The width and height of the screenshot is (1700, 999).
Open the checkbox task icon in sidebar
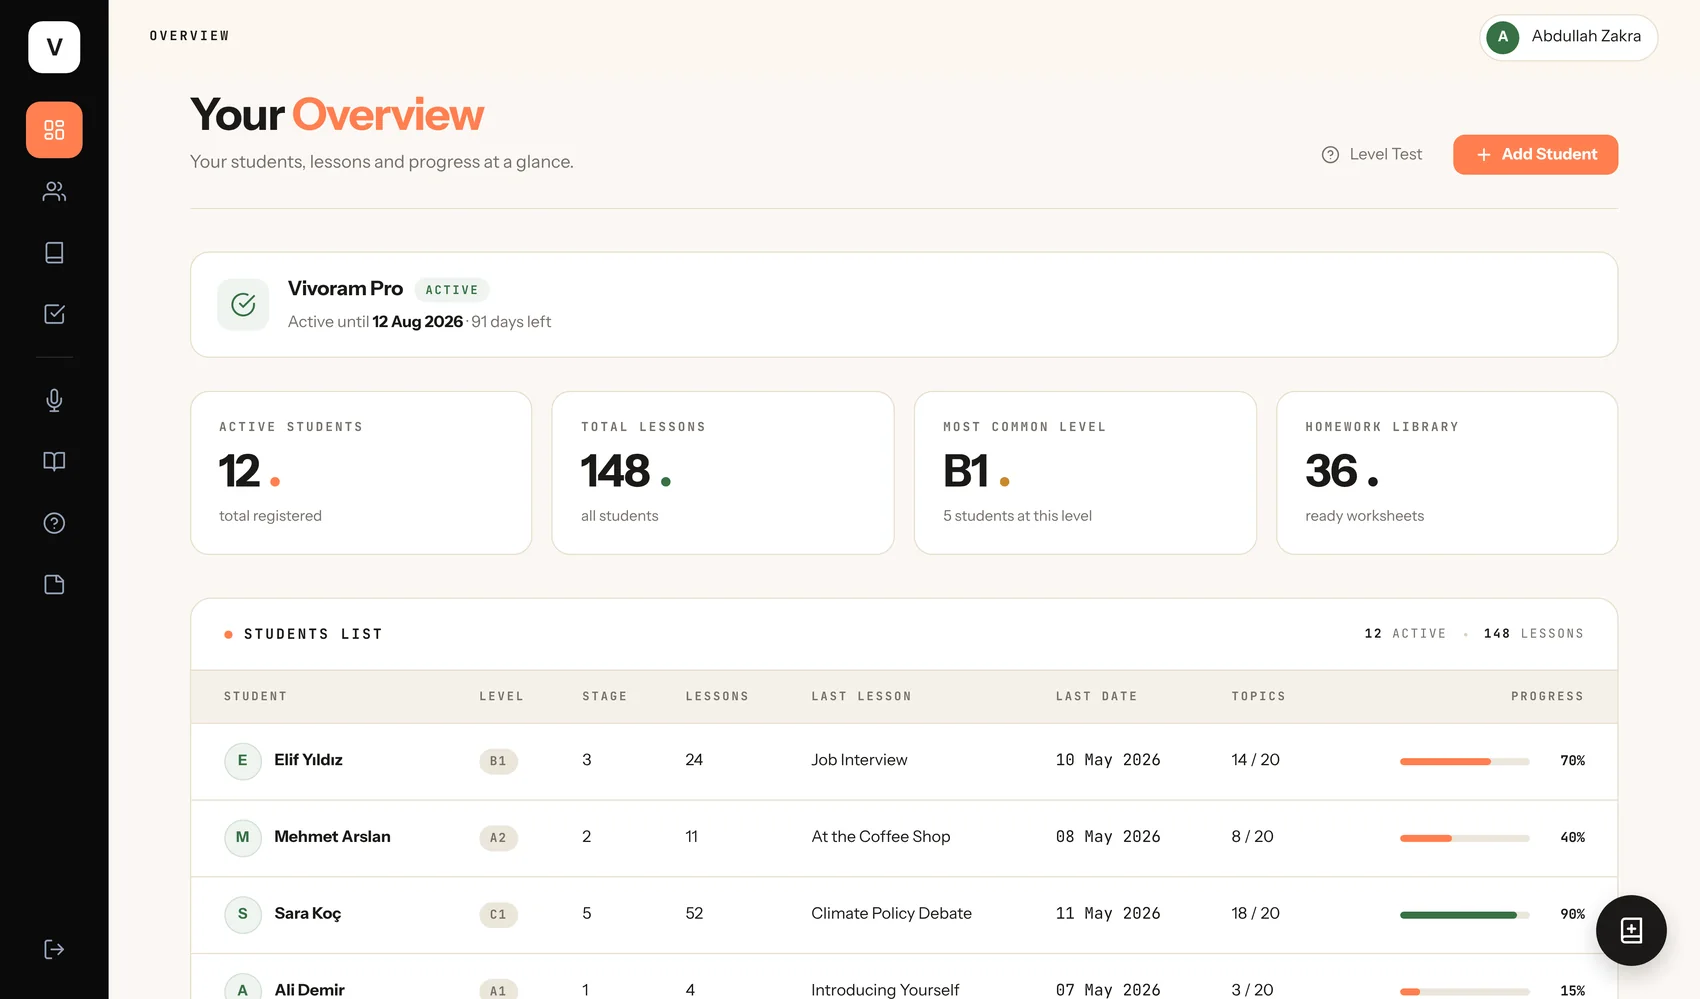[54, 314]
